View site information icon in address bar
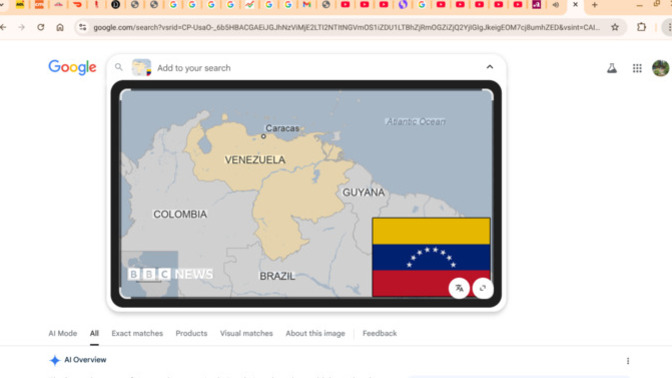 coord(82,27)
